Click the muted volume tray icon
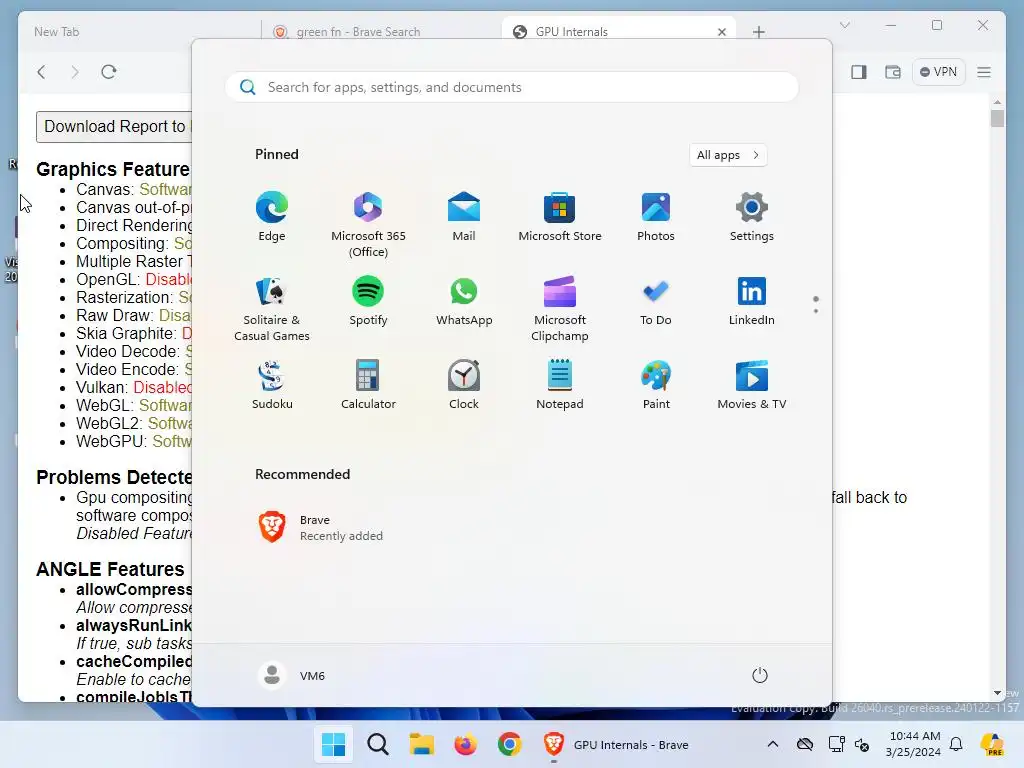This screenshot has width=1024, height=768. tap(862, 745)
